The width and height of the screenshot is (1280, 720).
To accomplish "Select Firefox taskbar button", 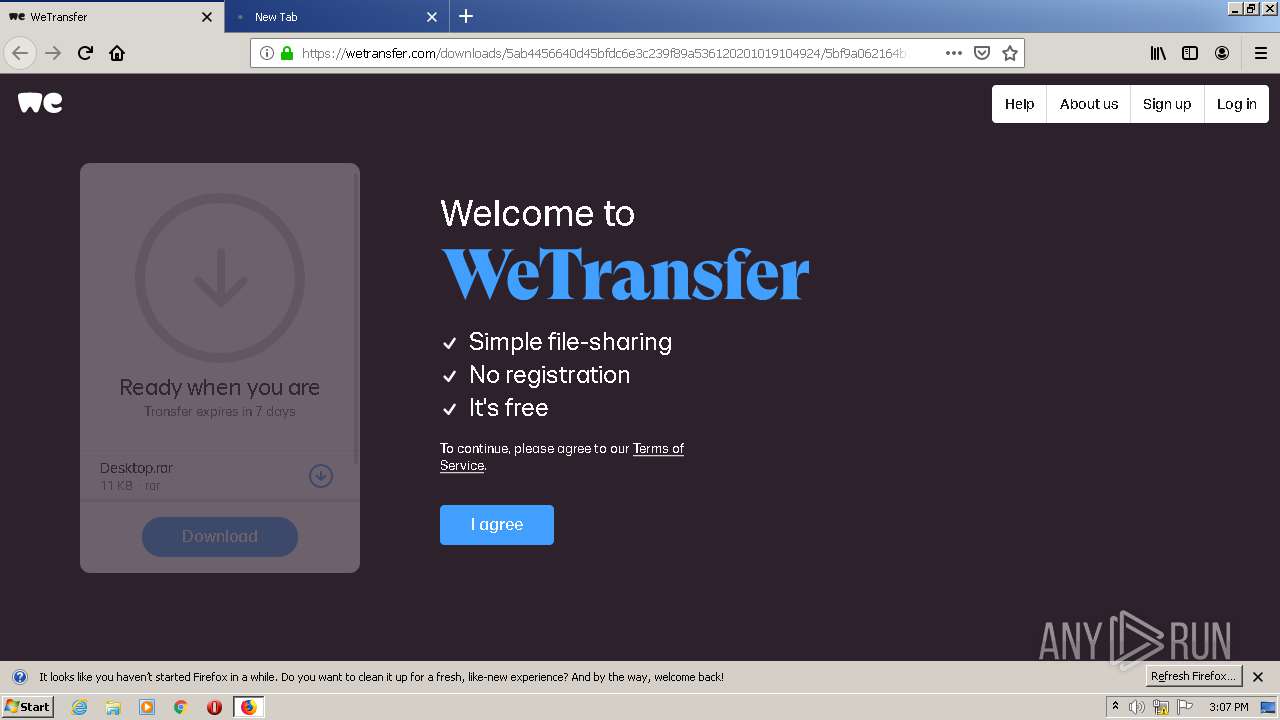I will click(248, 707).
